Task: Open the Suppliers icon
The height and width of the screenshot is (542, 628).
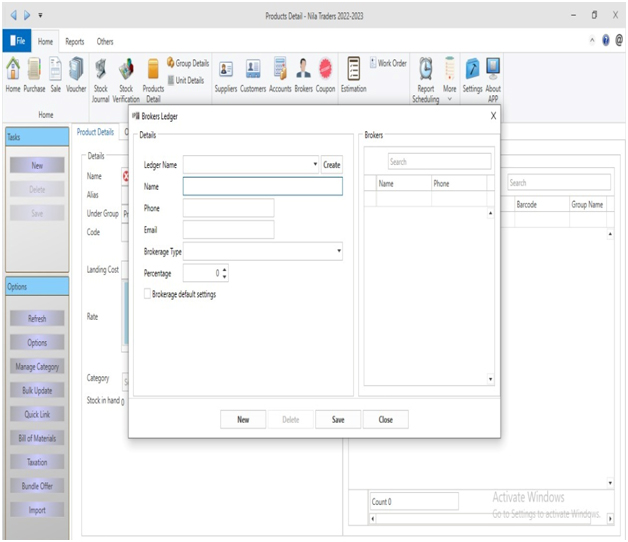Action: click(x=226, y=75)
